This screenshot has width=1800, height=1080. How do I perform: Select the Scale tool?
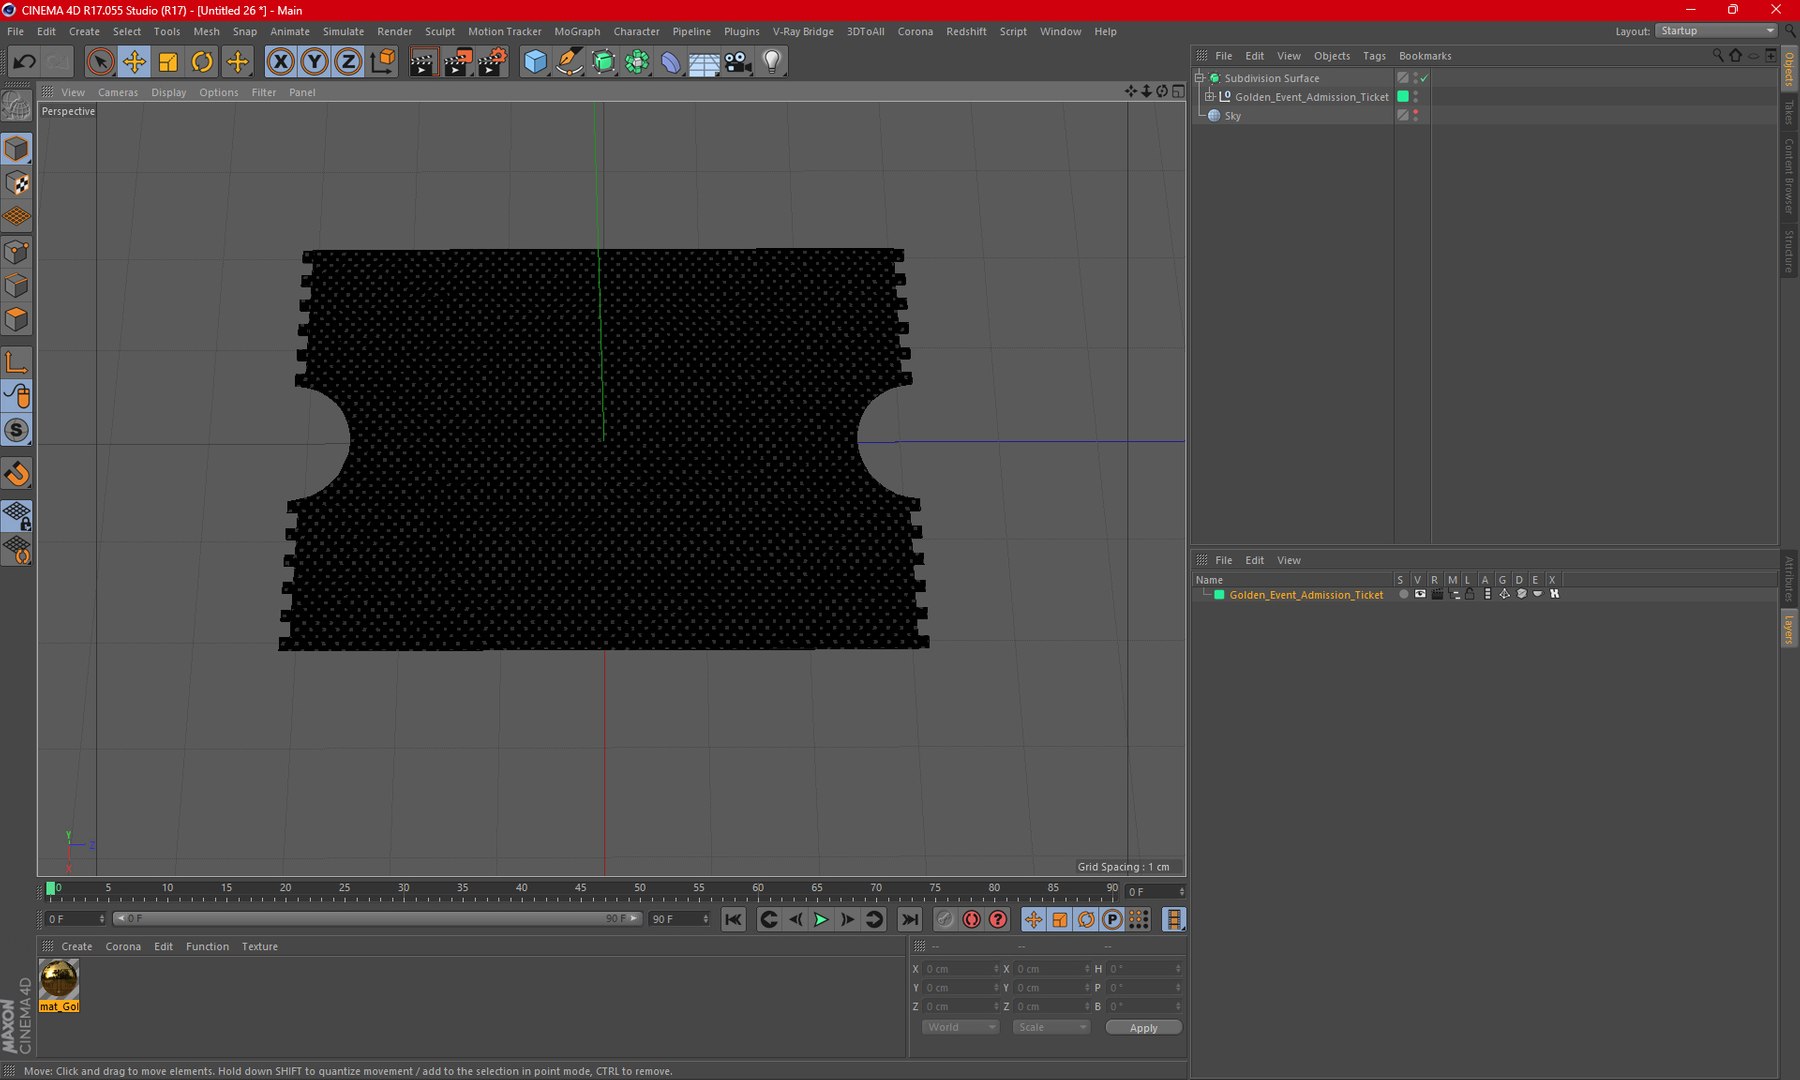[x=168, y=62]
